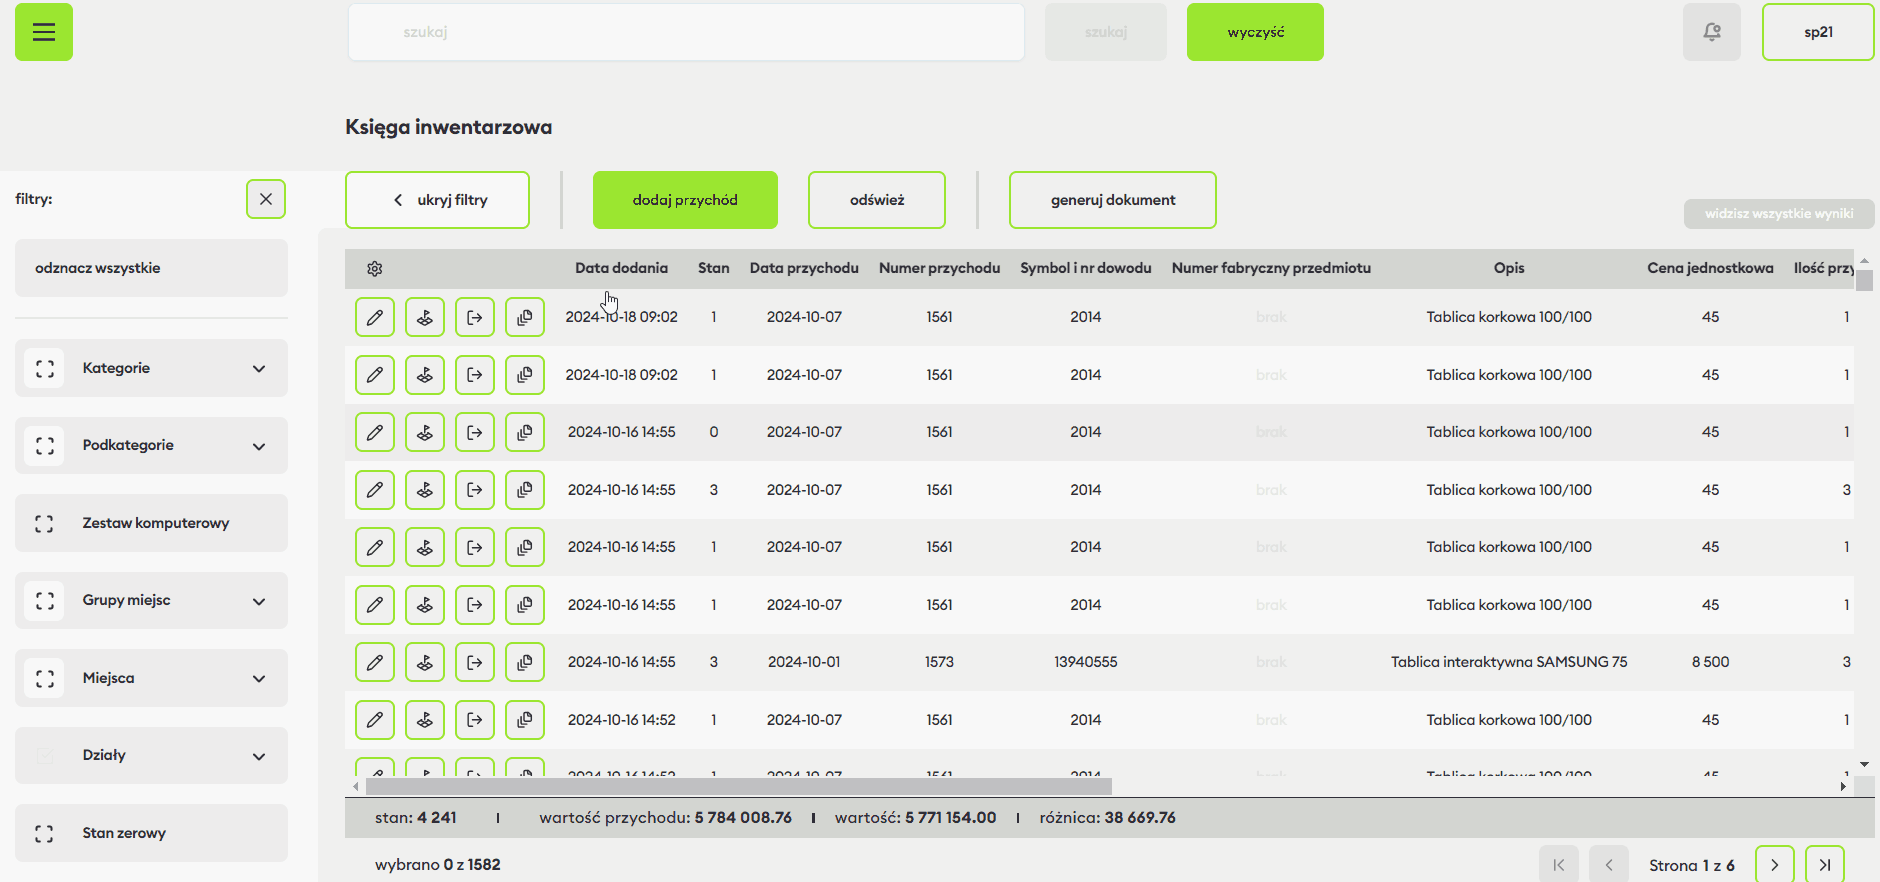Click the exit-arrow icon in third row
Image resolution: width=1880 pixels, height=882 pixels.
click(x=475, y=433)
